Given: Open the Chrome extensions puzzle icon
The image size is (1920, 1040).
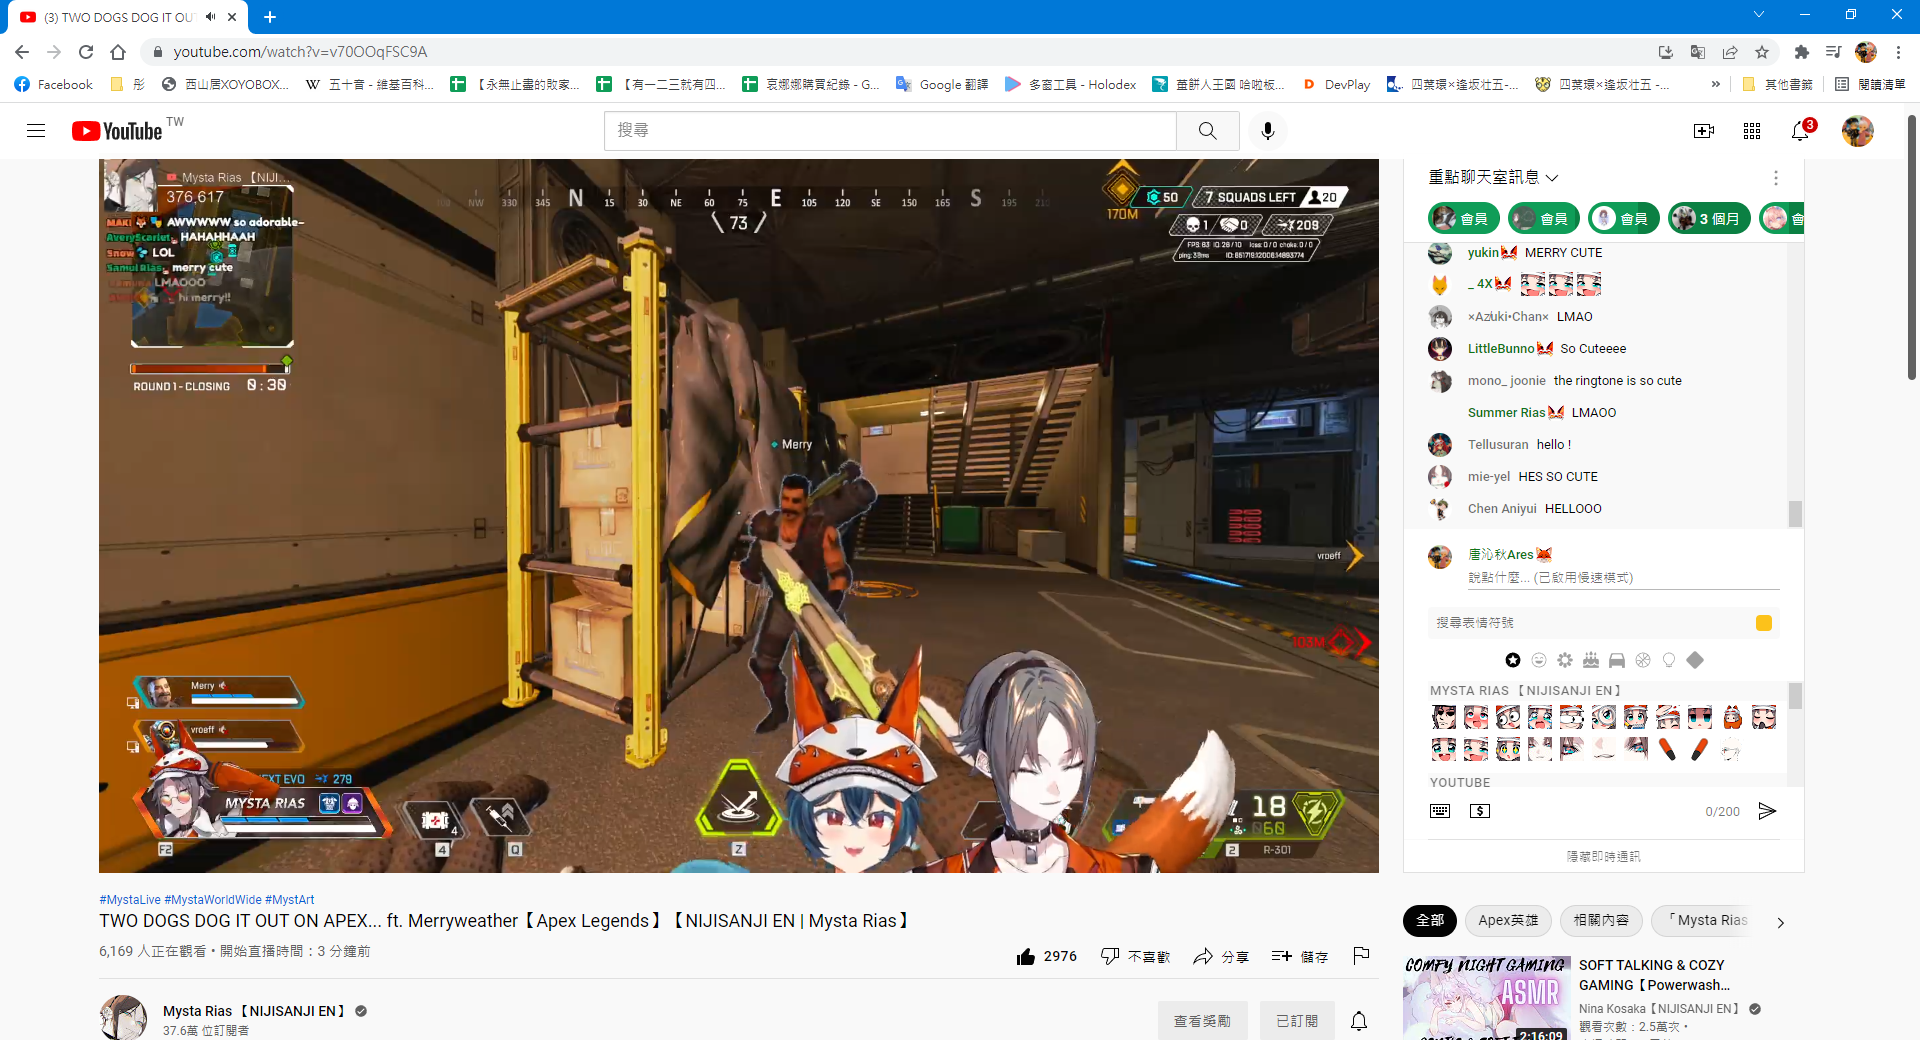Looking at the screenshot, I should [x=1802, y=52].
